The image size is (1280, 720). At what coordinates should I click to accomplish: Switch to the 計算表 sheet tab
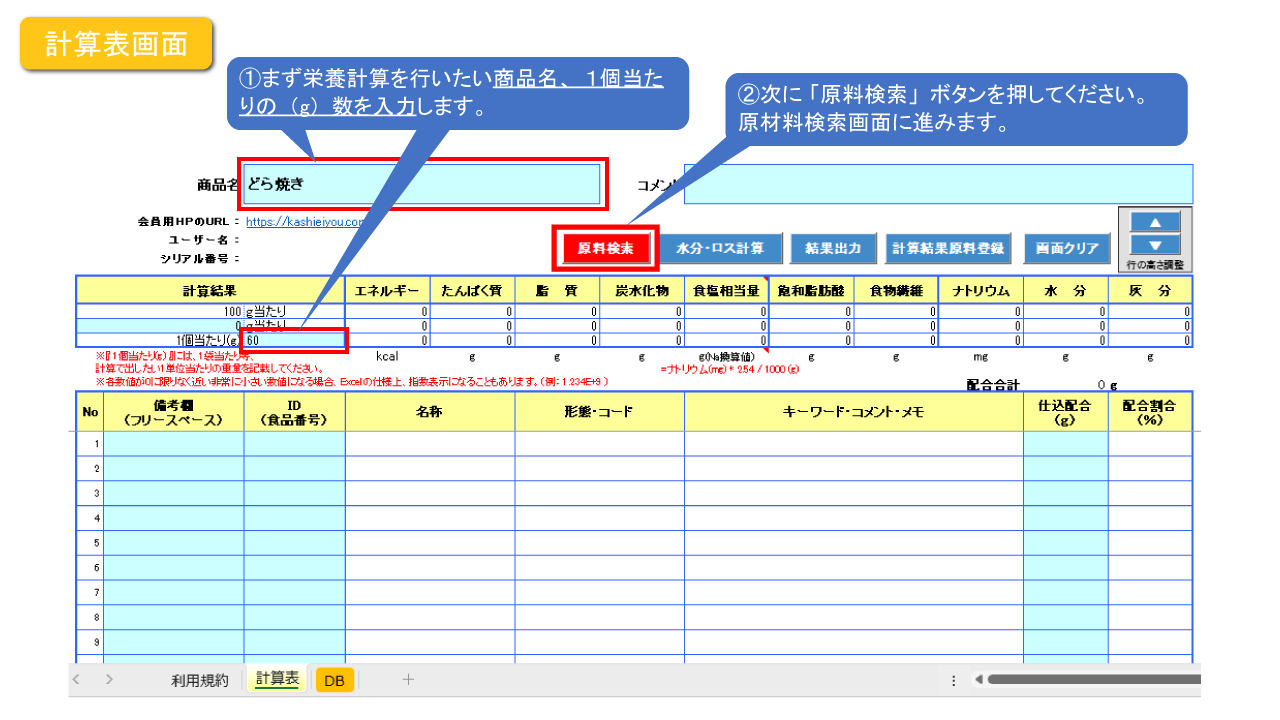277,679
